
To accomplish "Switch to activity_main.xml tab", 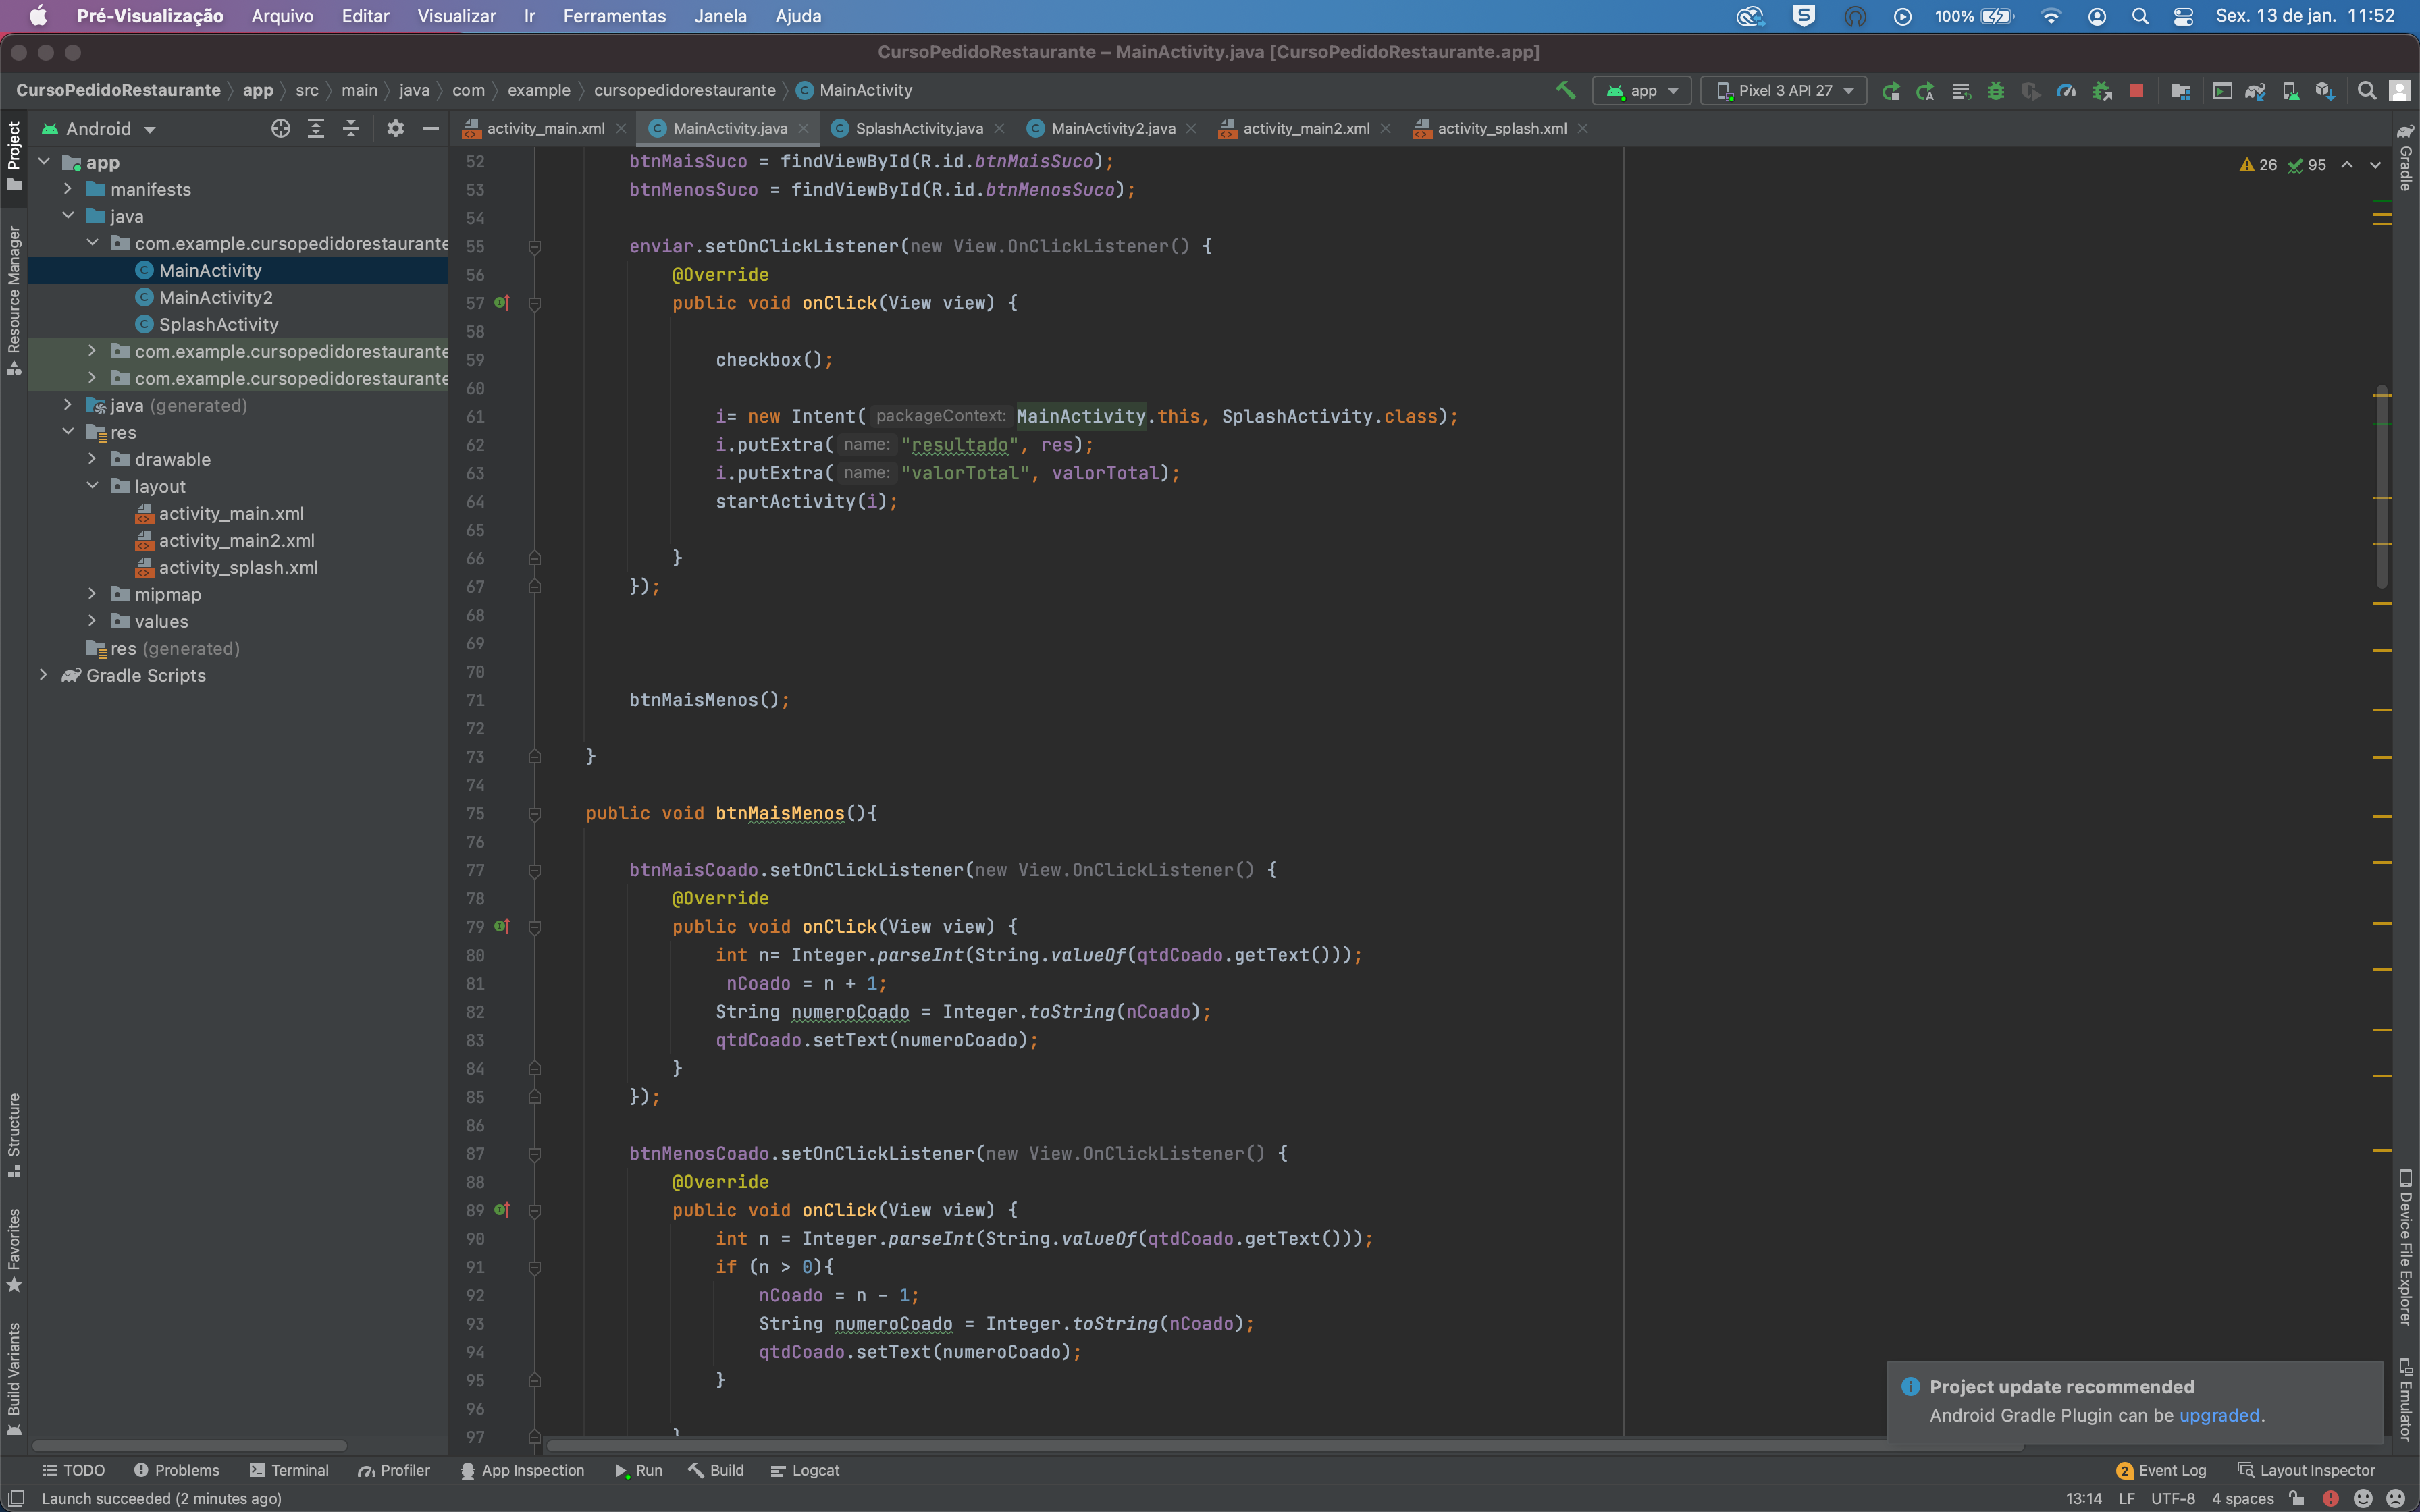I will [x=545, y=128].
